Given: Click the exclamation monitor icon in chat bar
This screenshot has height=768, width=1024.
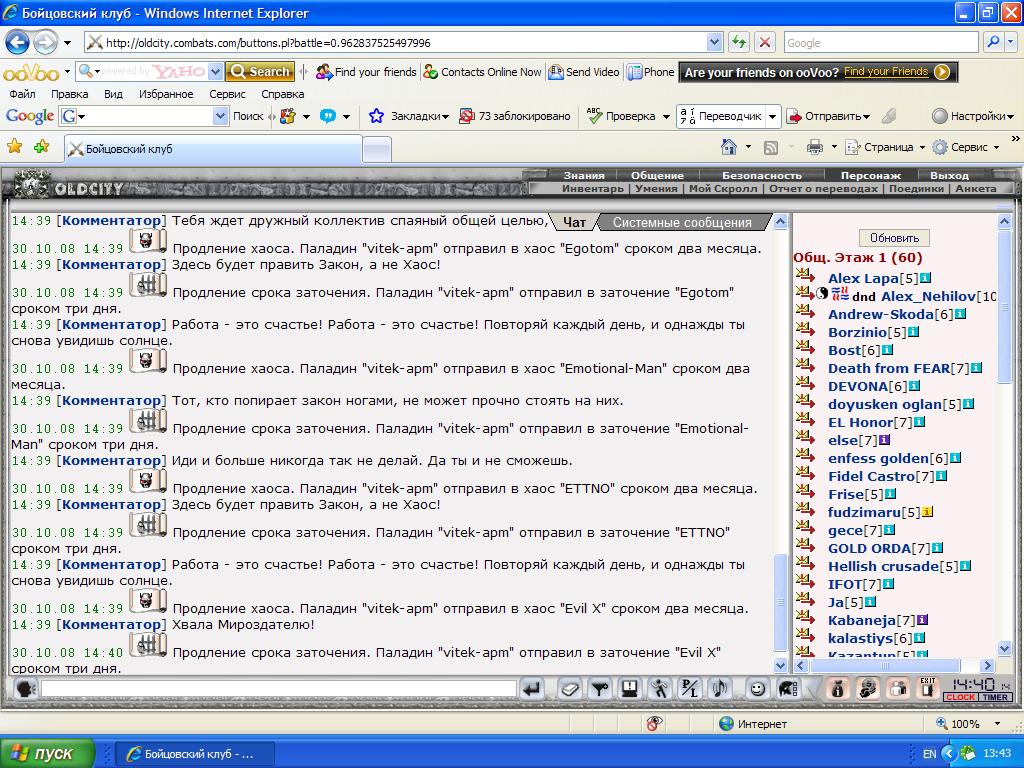Looking at the screenshot, I should (630, 689).
